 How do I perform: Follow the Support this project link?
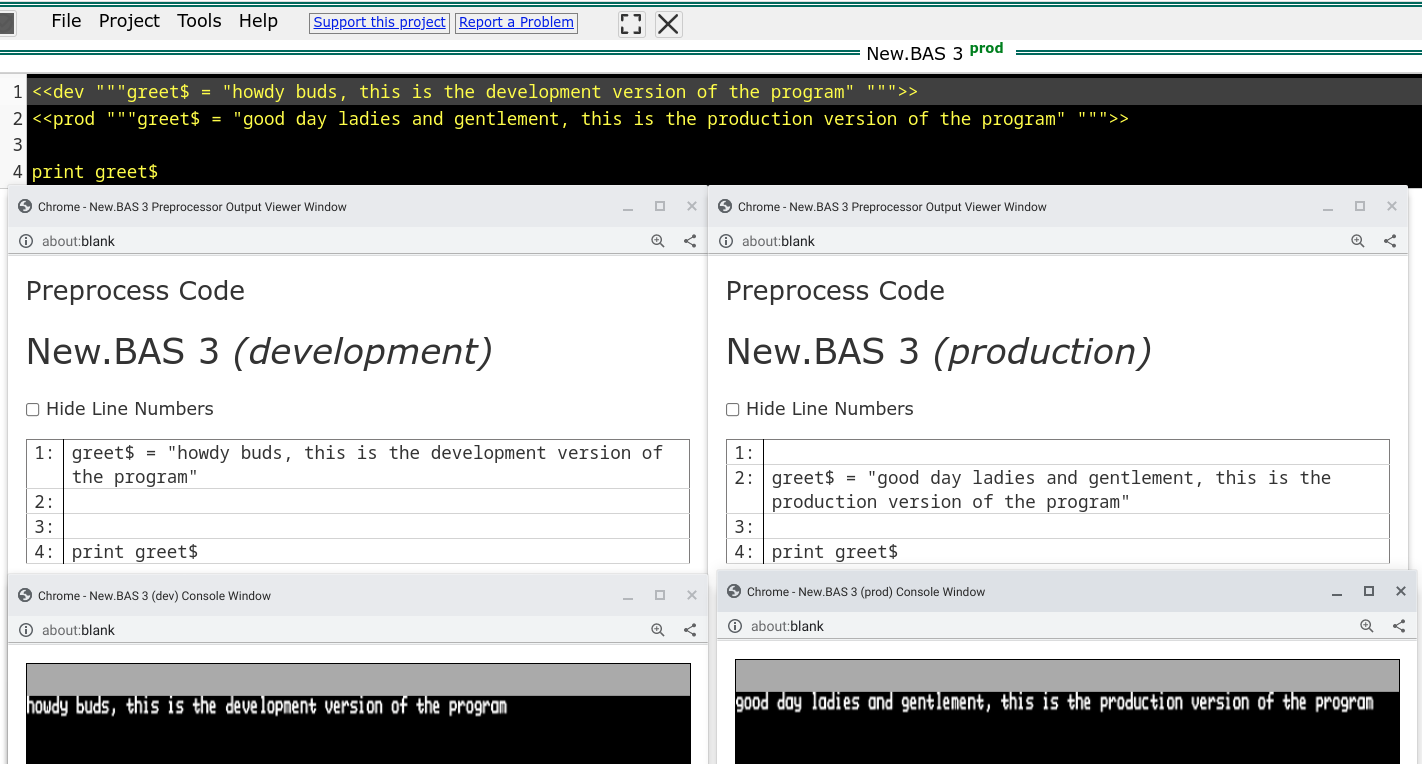tap(379, 22)
